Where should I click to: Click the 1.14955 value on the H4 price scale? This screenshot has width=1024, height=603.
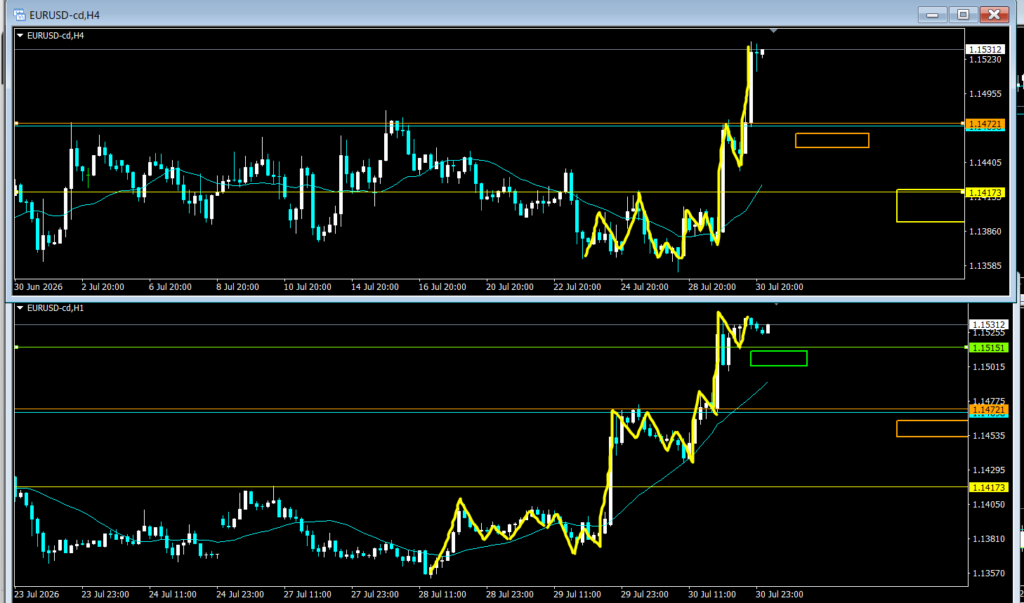click(985, 93)
